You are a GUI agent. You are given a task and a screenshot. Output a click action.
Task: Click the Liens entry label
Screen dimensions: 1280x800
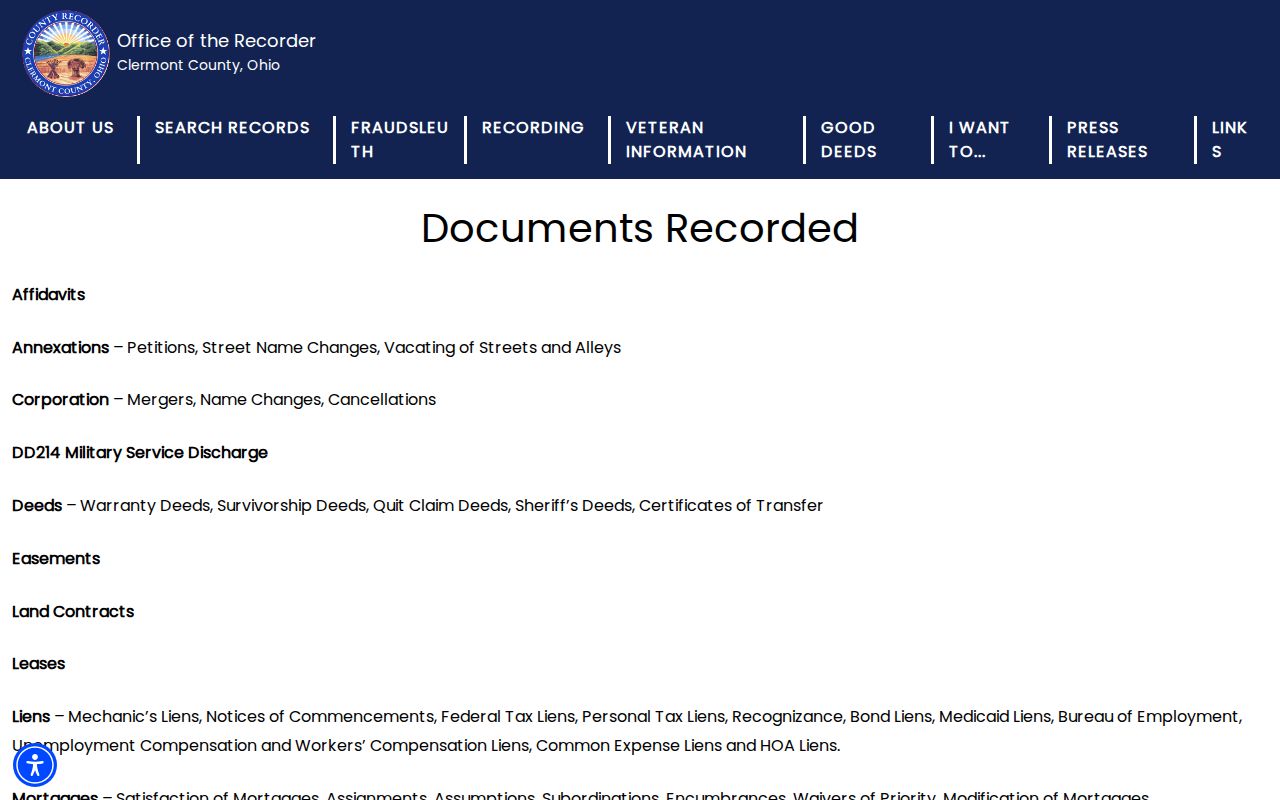[x=31, y=717]
